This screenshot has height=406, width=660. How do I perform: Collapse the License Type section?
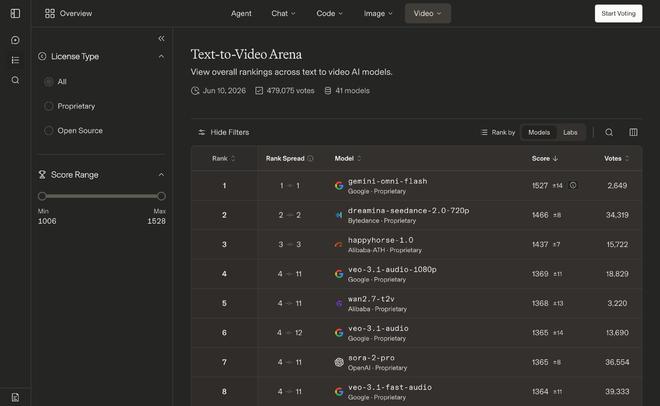[x=161, y=56]
